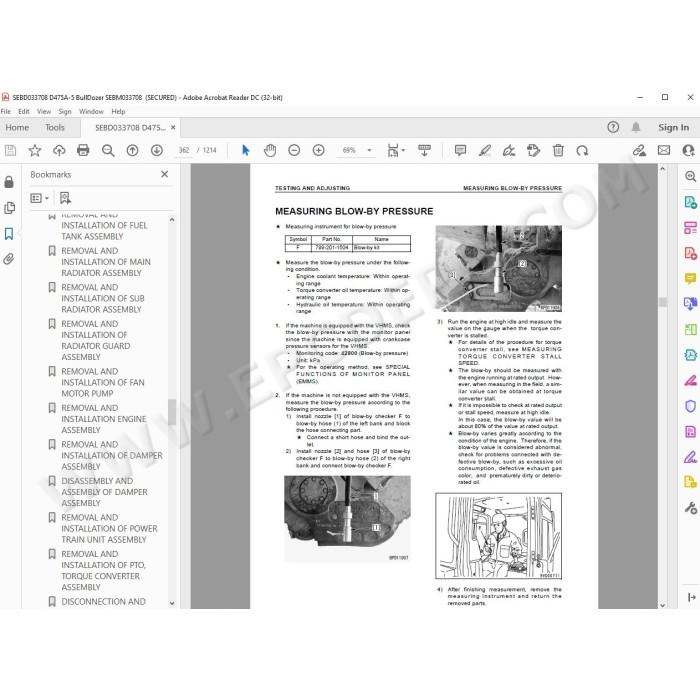Switch to the Tools tab
Image resolution: width=700 pixels, height=700 pixels.
click(55, 128)
